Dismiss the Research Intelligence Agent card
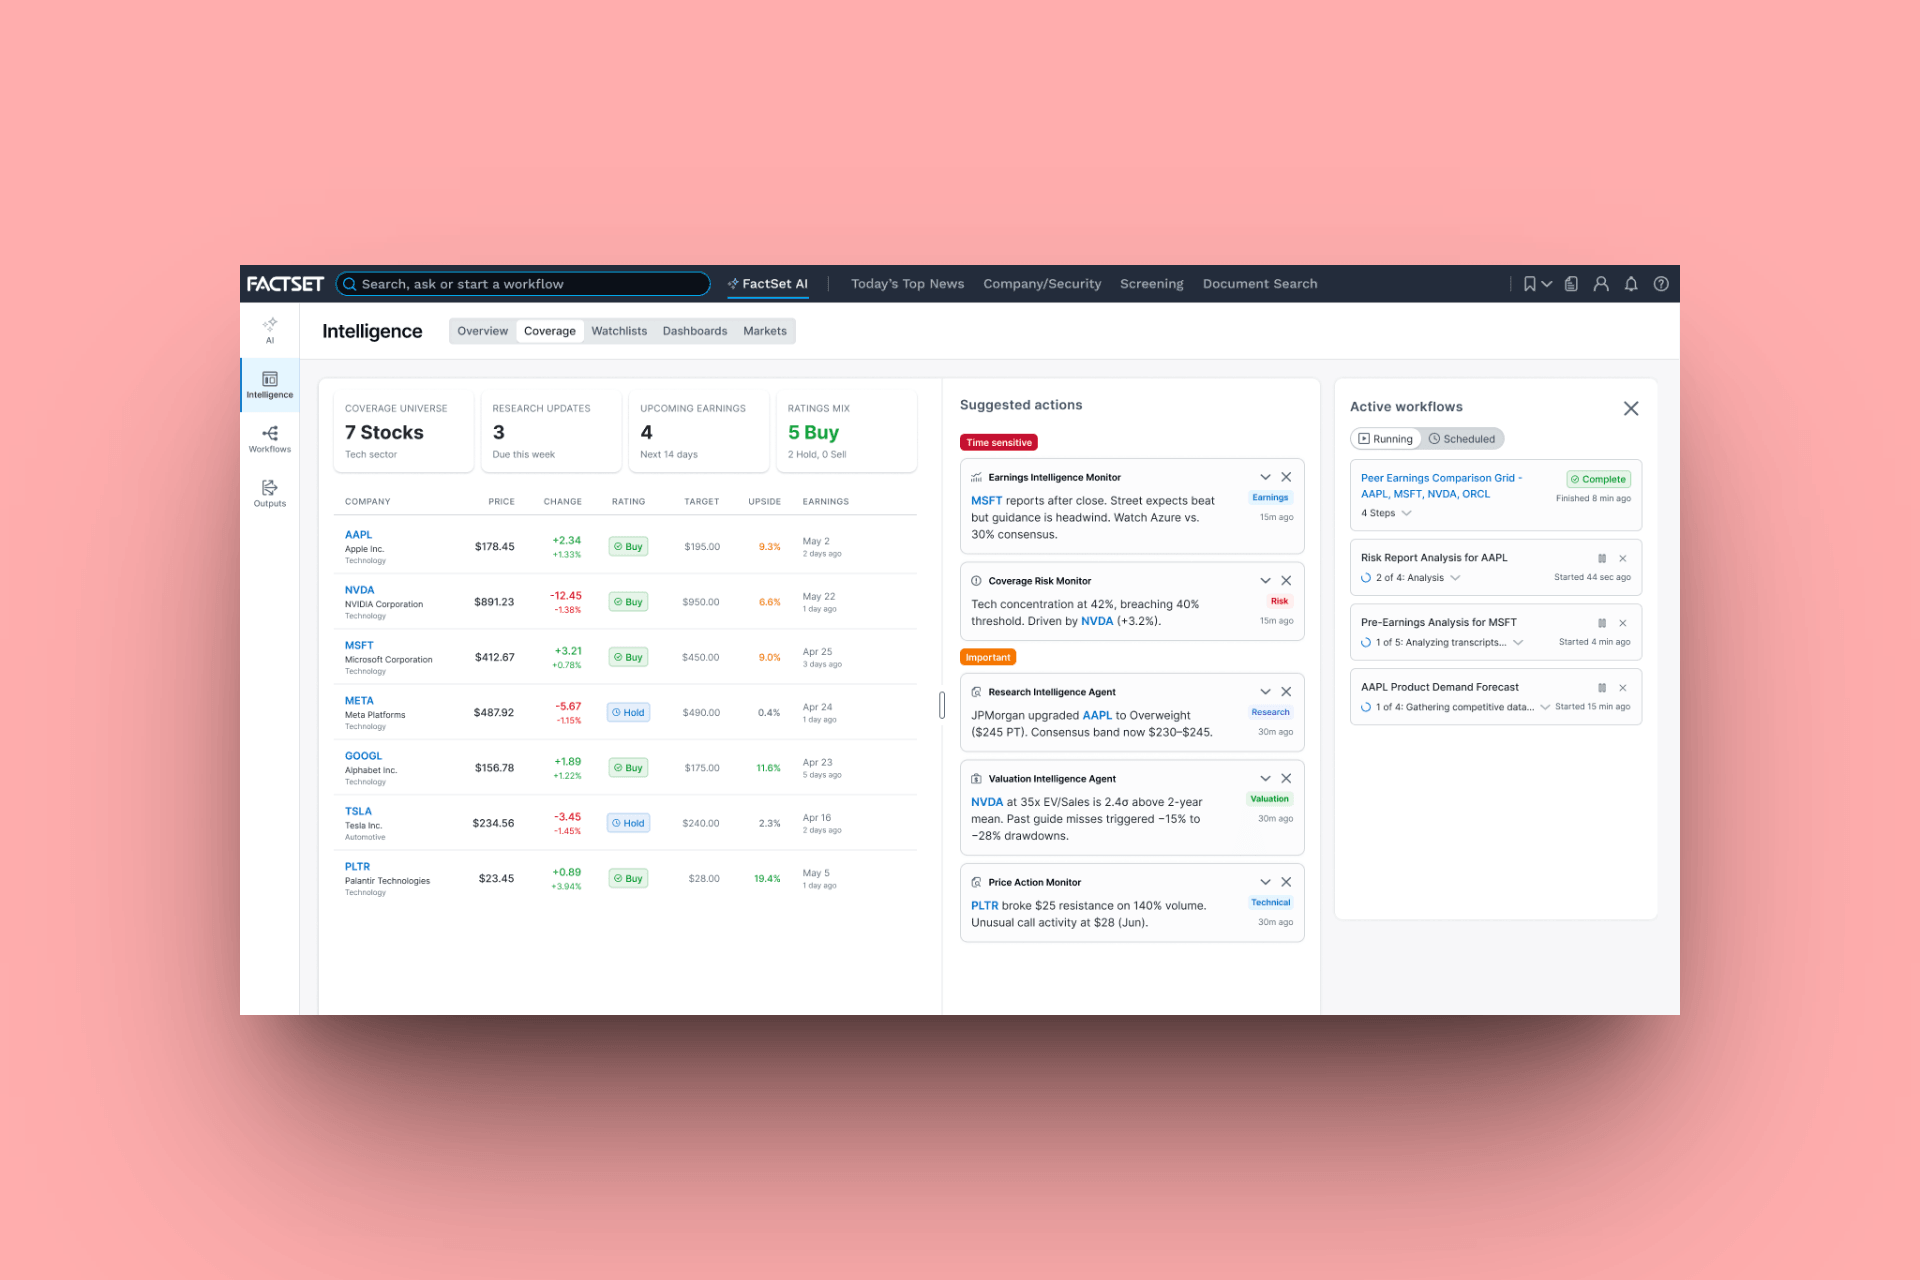Screen dimensions: 1920x1280 coord(1286,692)
